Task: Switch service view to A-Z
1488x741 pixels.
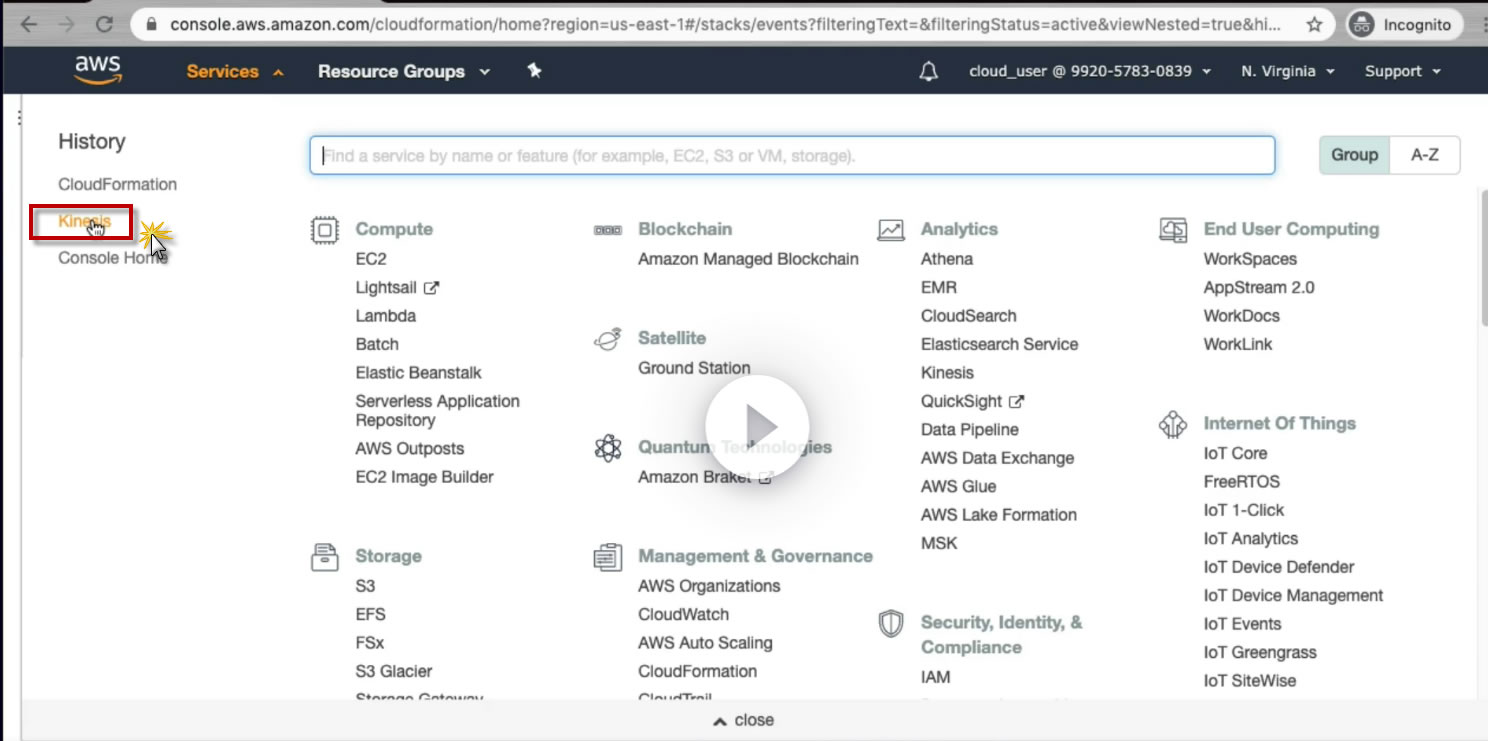Action: (x=1424, y=155)
